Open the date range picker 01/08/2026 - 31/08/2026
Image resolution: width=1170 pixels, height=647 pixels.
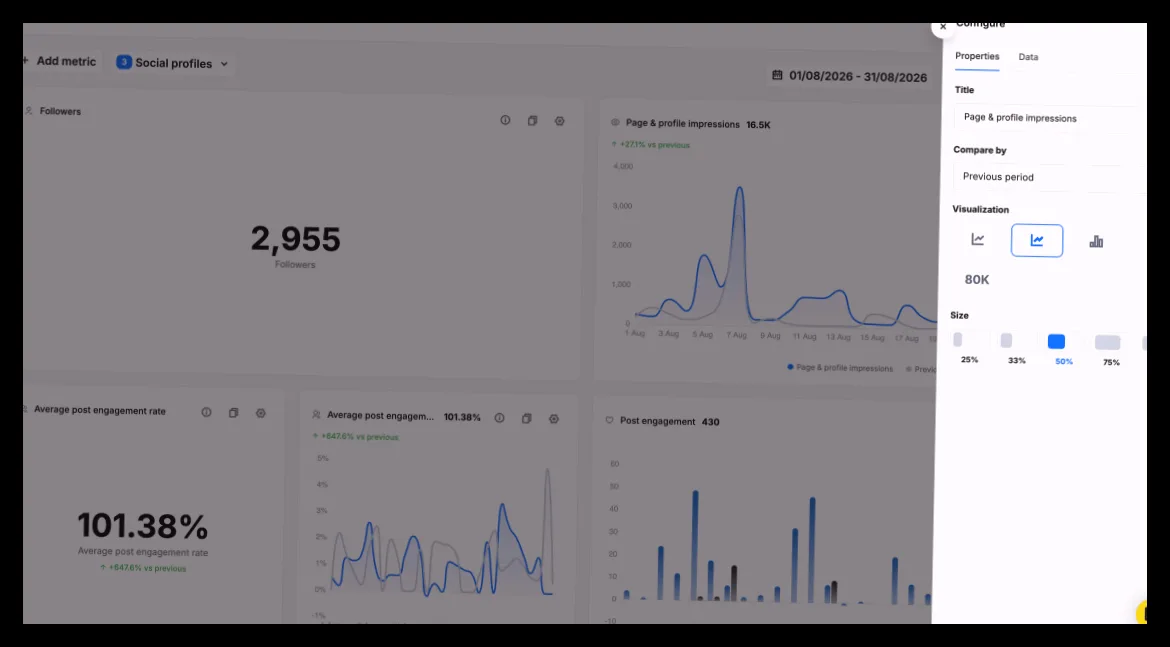pos(850,76)
